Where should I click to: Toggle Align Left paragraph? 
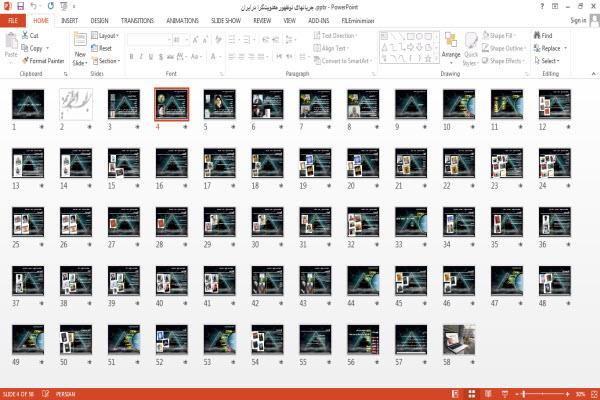(x=232, y=57)
